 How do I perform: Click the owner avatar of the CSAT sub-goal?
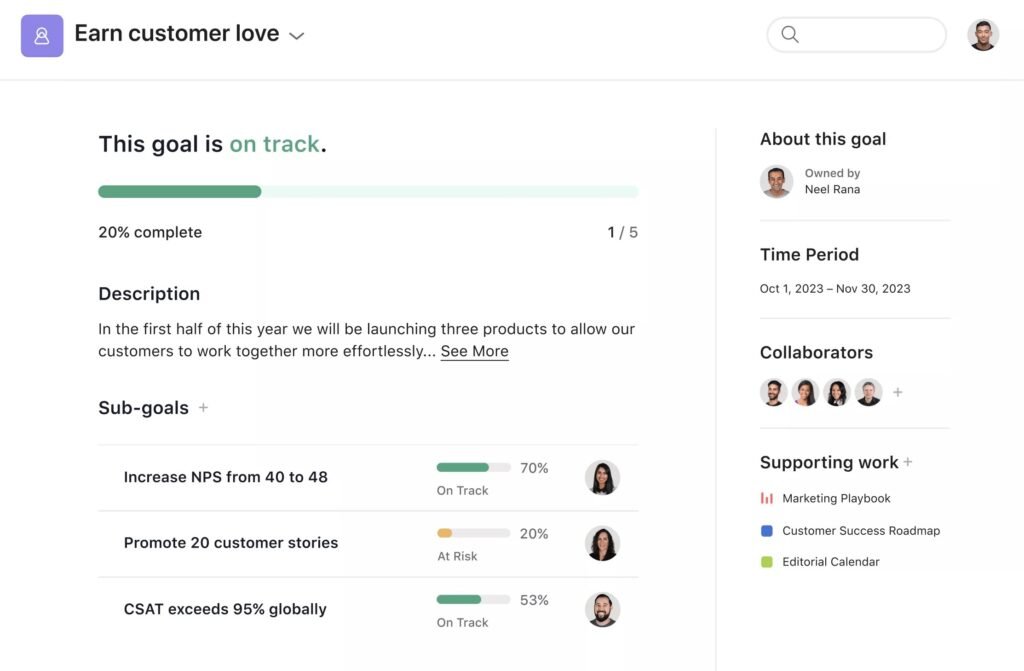(602, 609)
